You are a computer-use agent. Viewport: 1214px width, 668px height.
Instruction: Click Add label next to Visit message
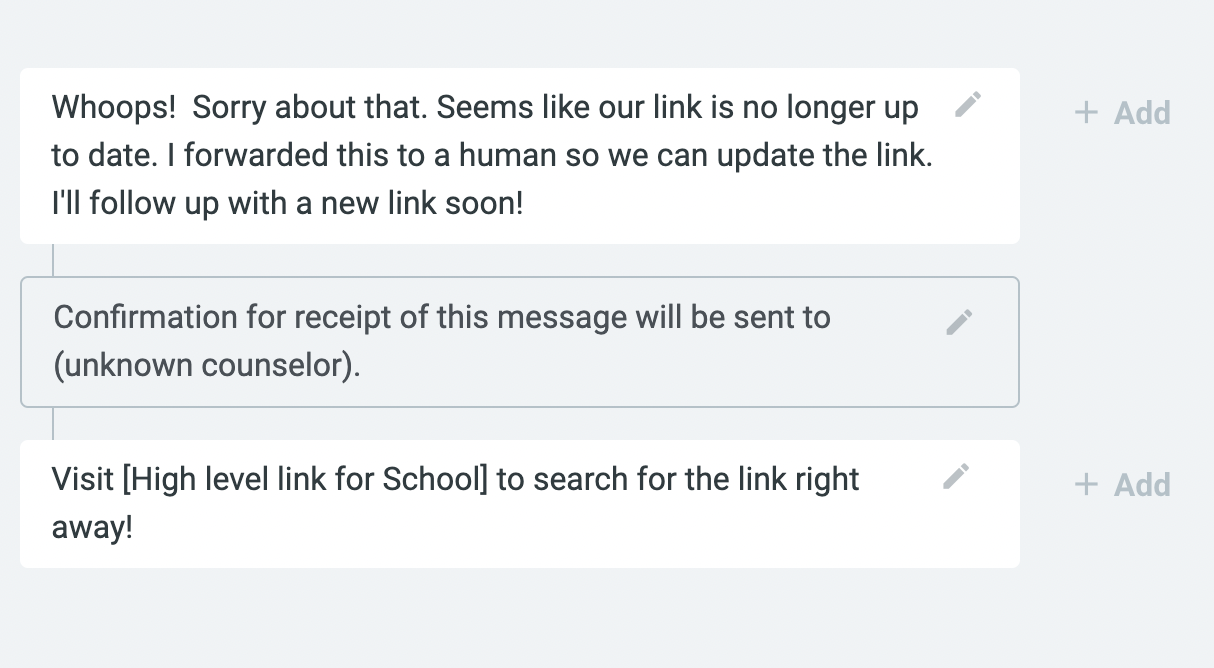tap(1143, 485)
